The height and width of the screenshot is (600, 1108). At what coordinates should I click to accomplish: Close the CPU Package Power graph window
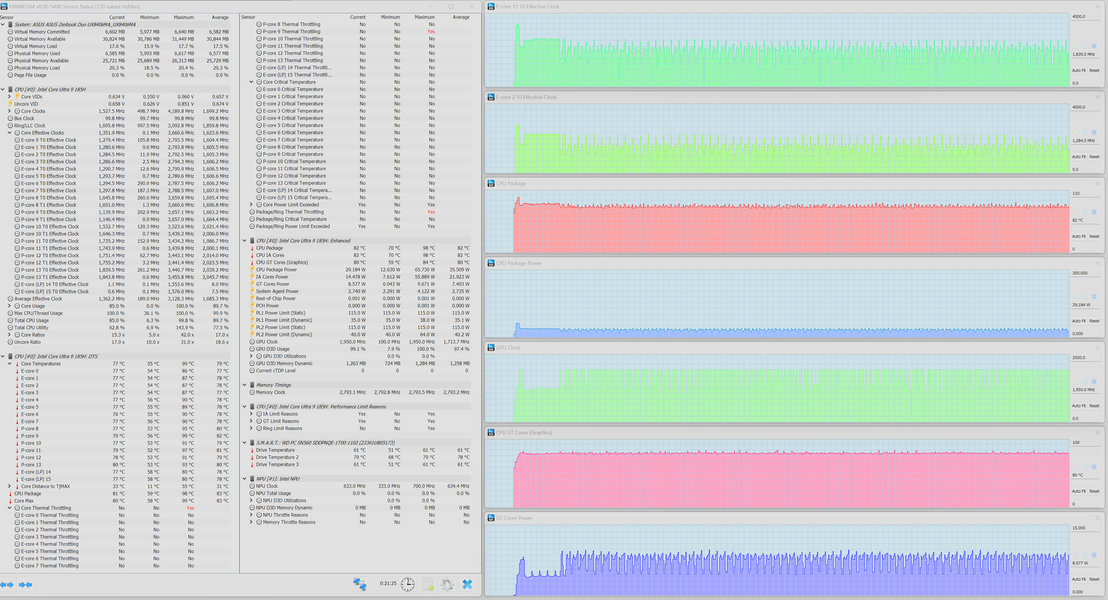pyautogui.click(x=1098, y=263)
